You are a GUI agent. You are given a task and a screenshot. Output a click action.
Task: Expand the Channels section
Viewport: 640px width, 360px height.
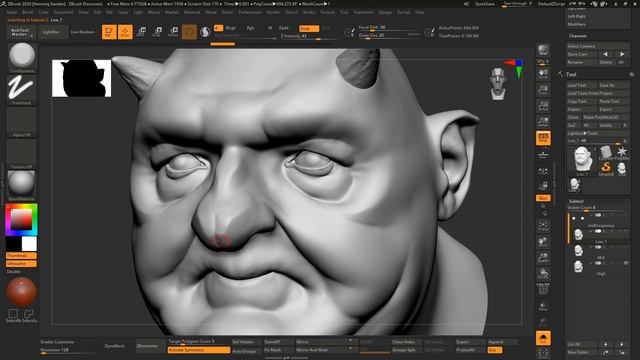click(x=578, y=36)
